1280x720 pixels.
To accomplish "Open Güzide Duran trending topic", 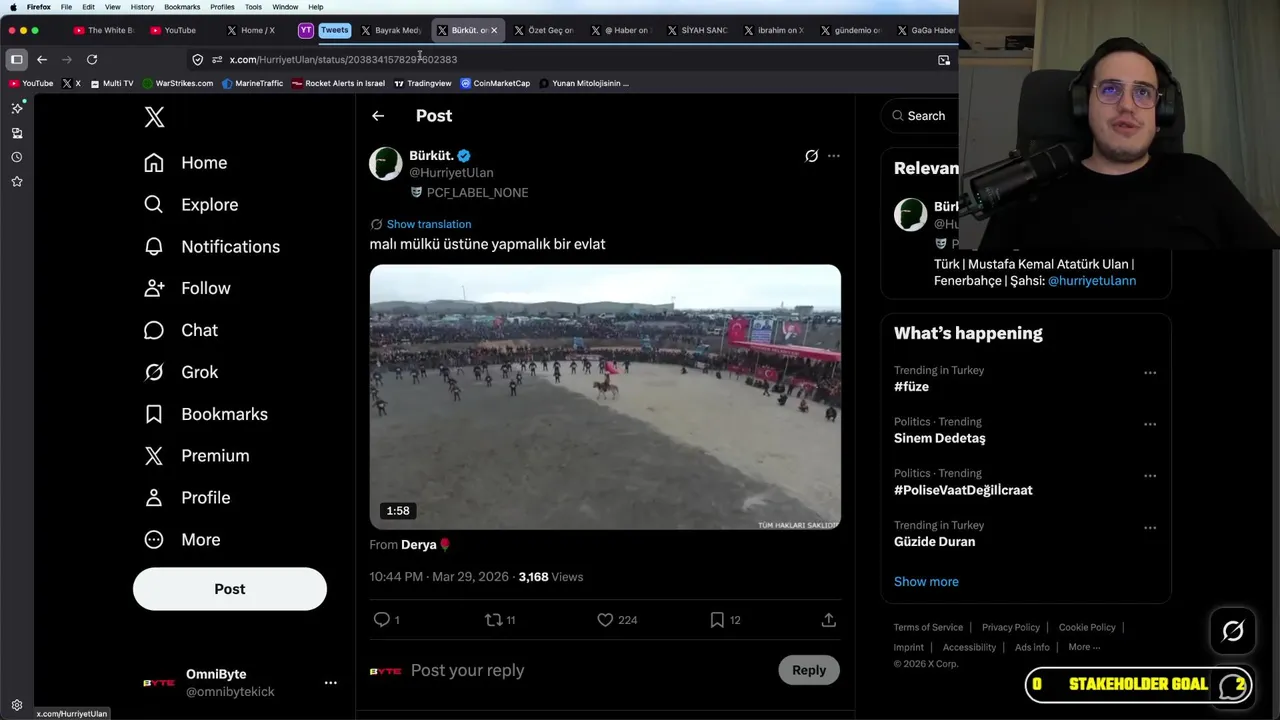I will point(934,542).
